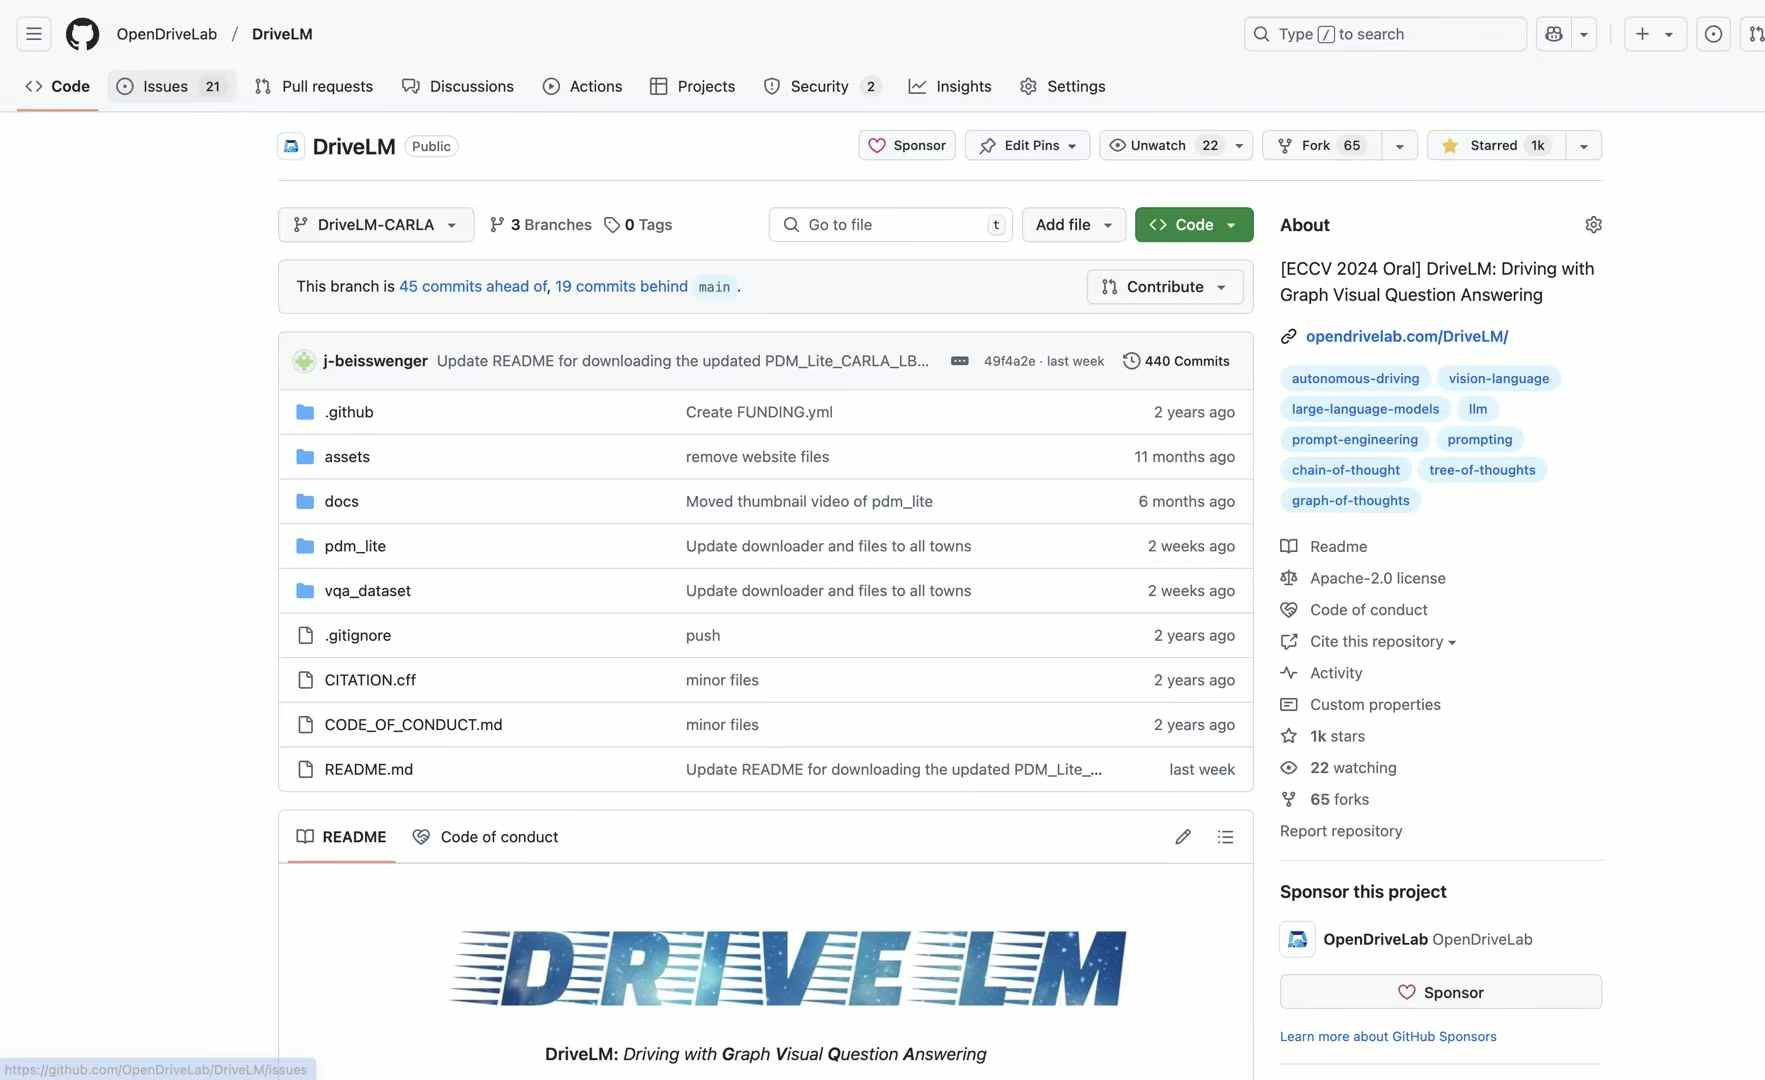1765x1080 pixels.
Task: Click the Sponsor button near the repo title
Action: (x=907, y=146)
